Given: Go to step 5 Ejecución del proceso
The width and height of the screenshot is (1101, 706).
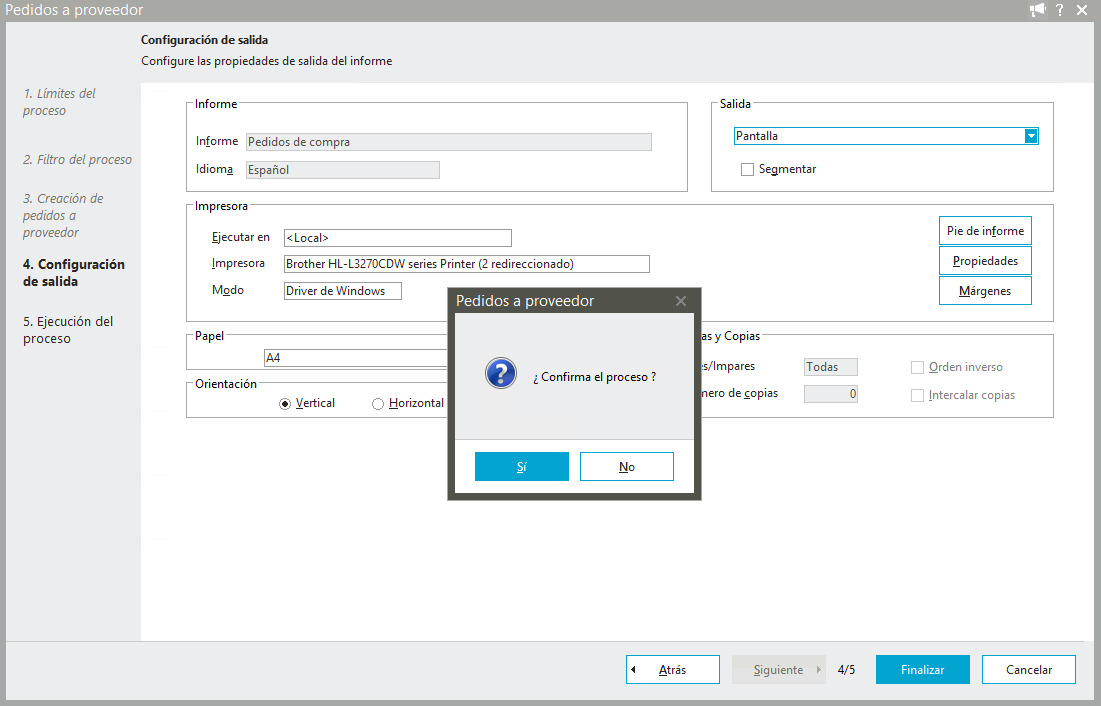Looking at the screenshot, I should 67,329.
